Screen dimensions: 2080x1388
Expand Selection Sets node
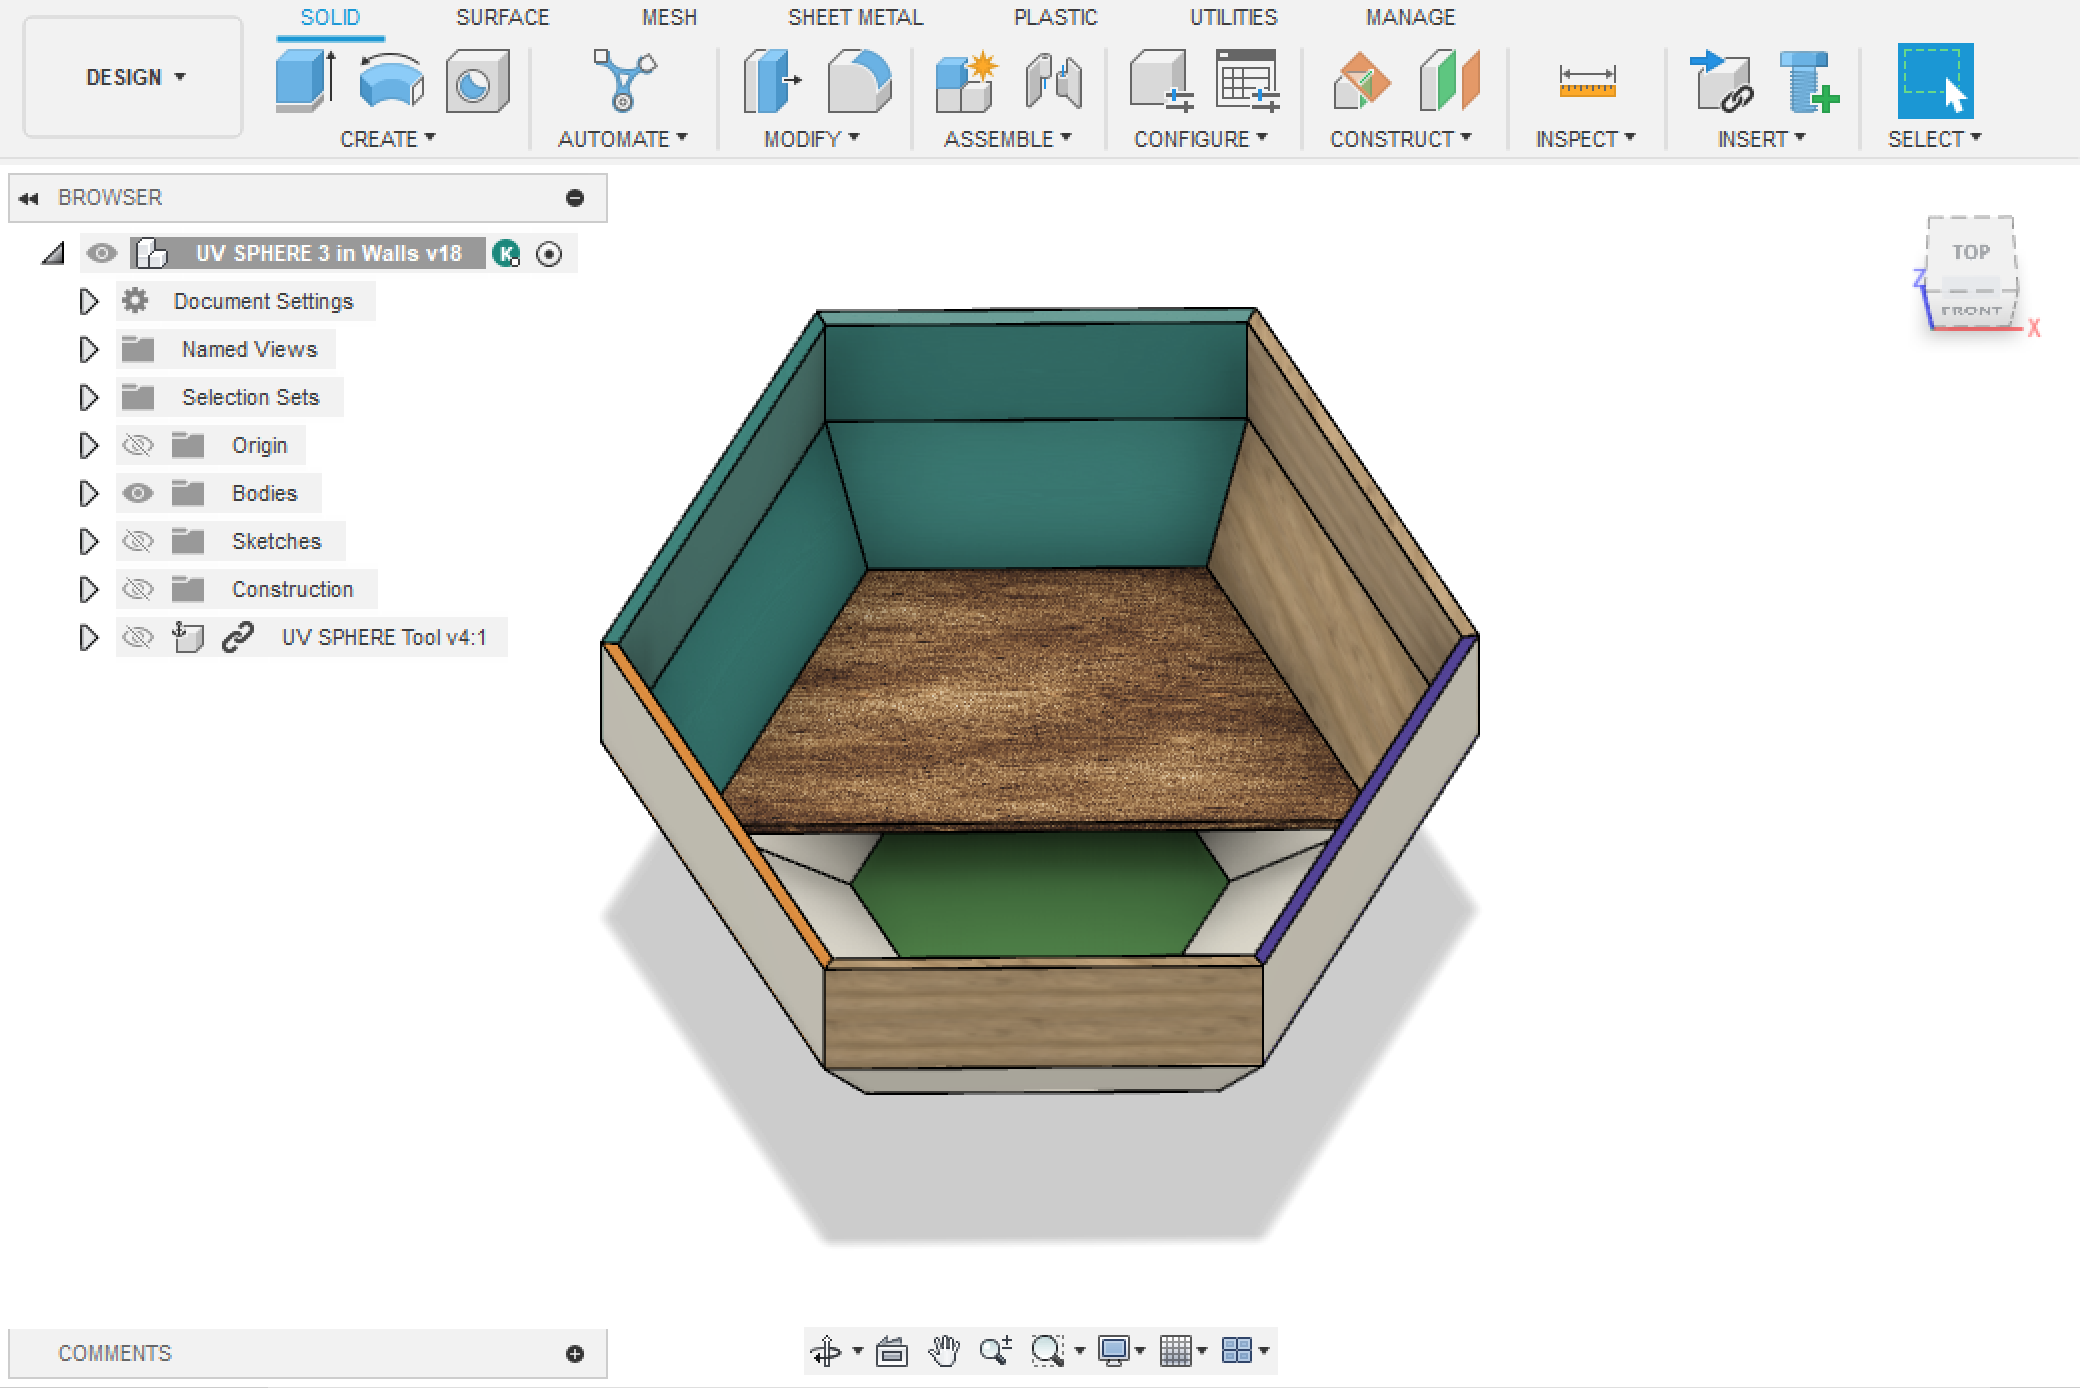point(89,397)
